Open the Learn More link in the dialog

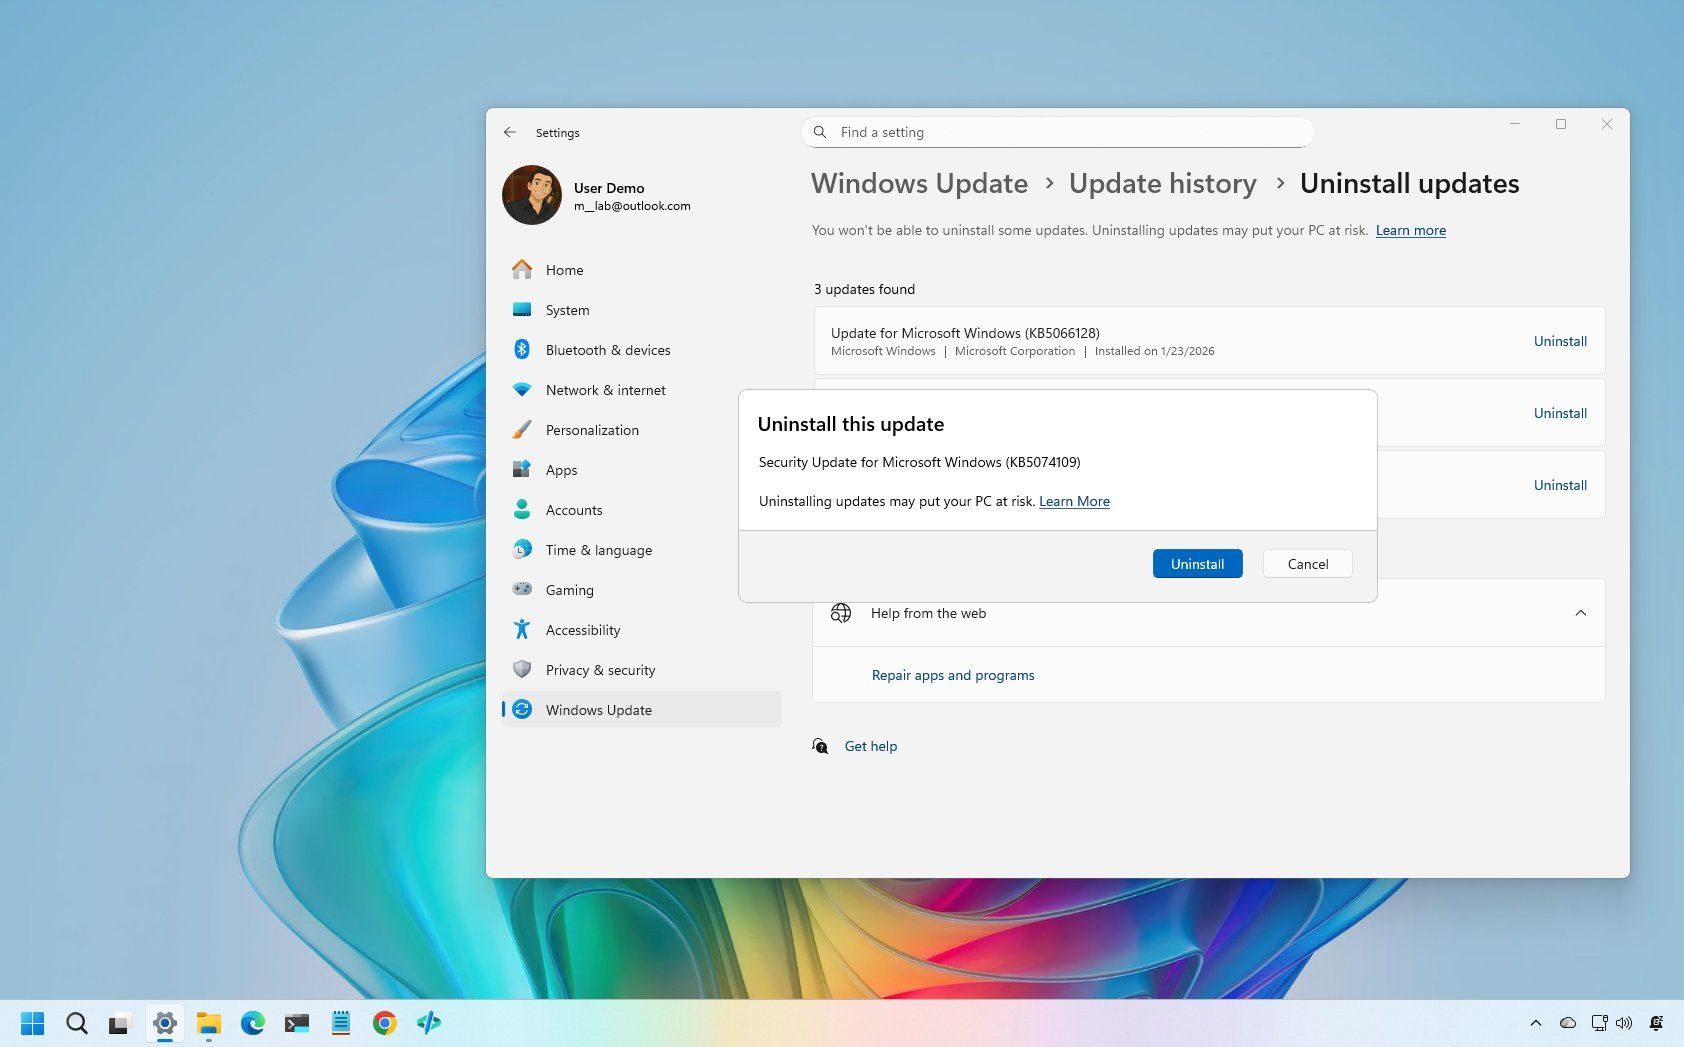click(1073, 501)
